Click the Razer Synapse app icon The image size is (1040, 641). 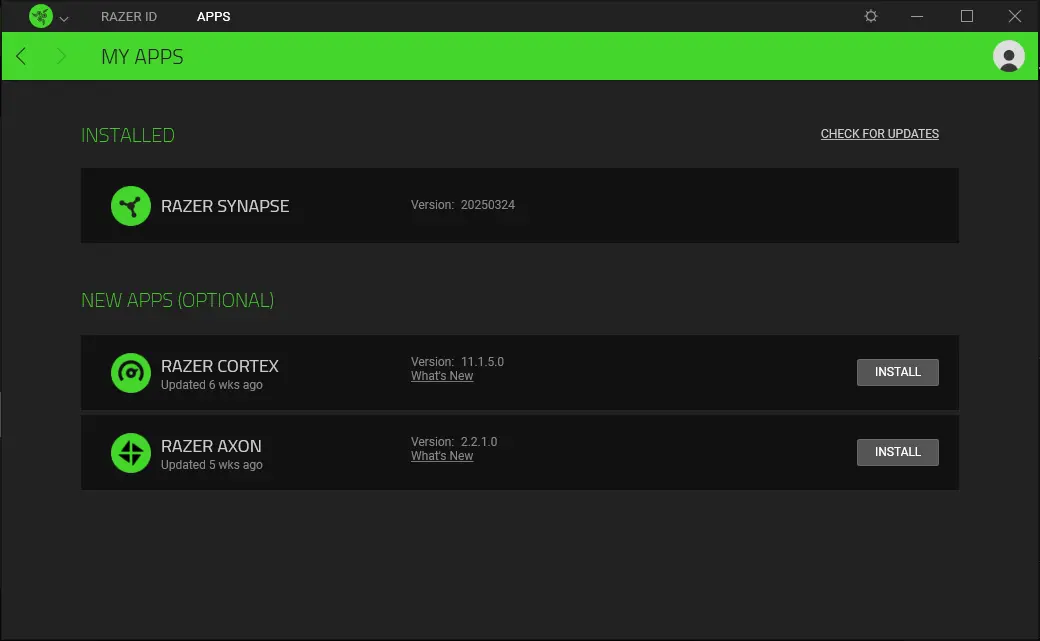pyautogui.click(x=131, y=206)
